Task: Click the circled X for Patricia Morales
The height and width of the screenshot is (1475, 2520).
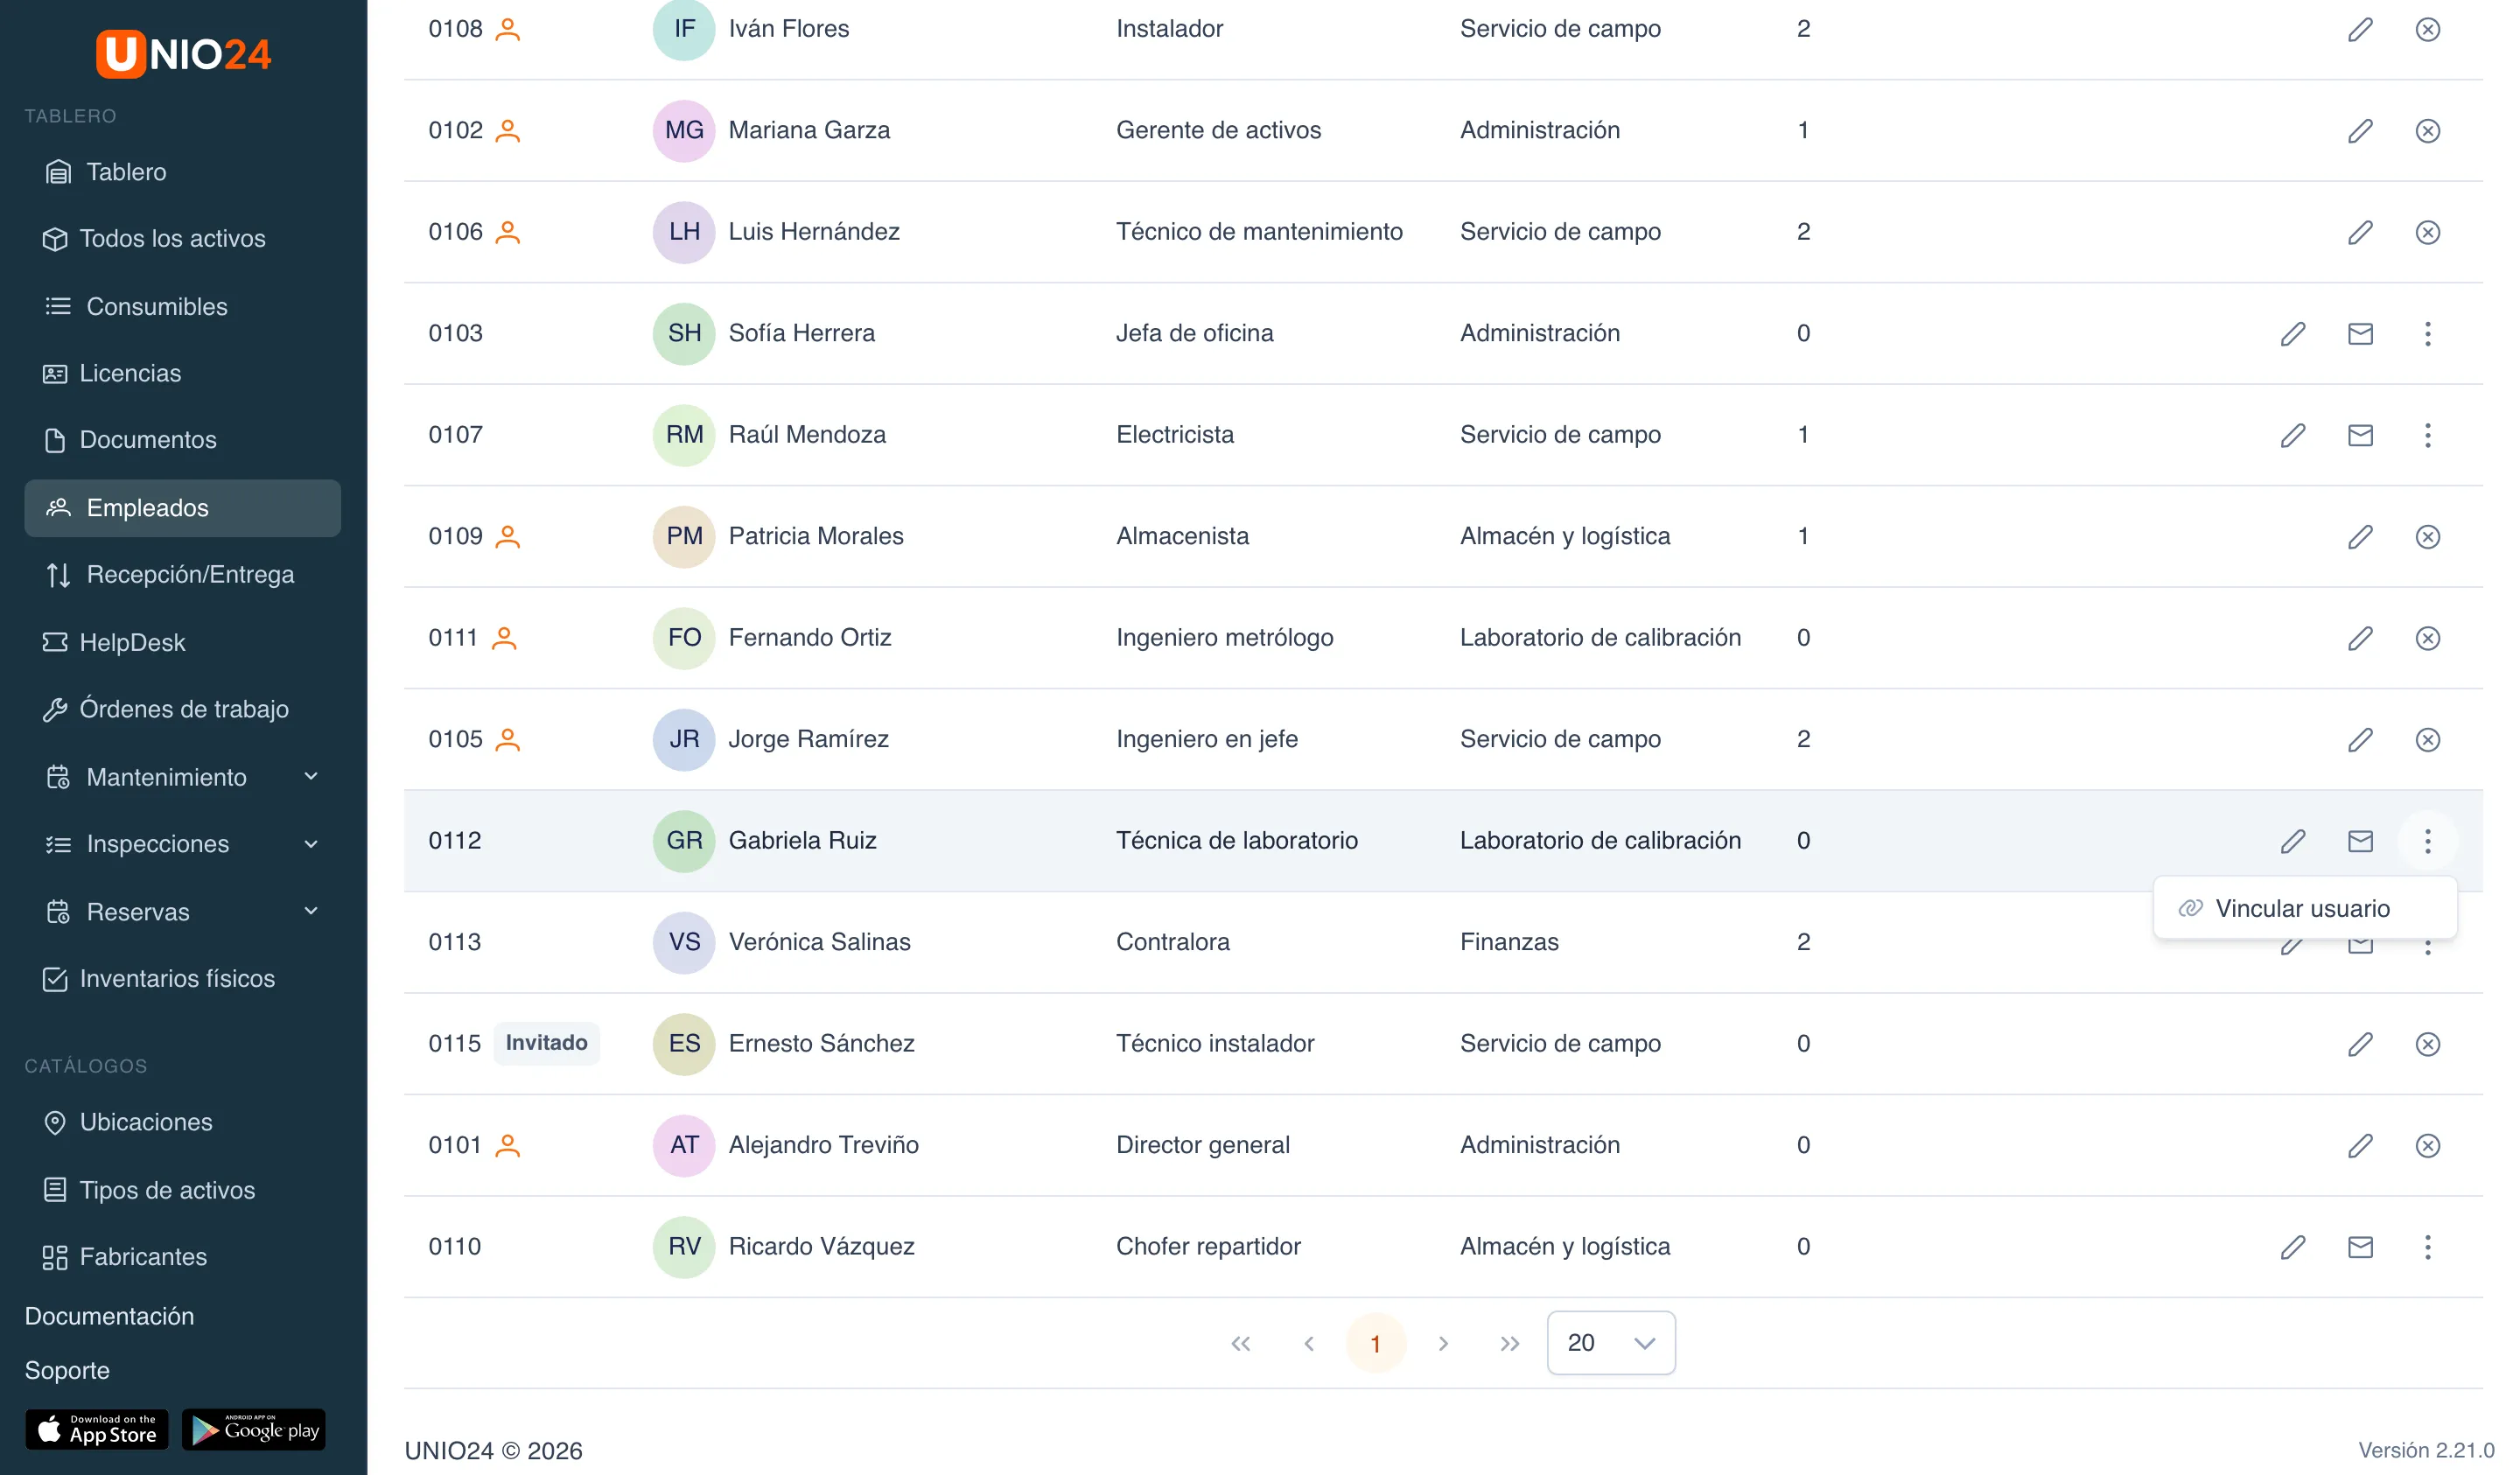Action: pos(2427,537)
